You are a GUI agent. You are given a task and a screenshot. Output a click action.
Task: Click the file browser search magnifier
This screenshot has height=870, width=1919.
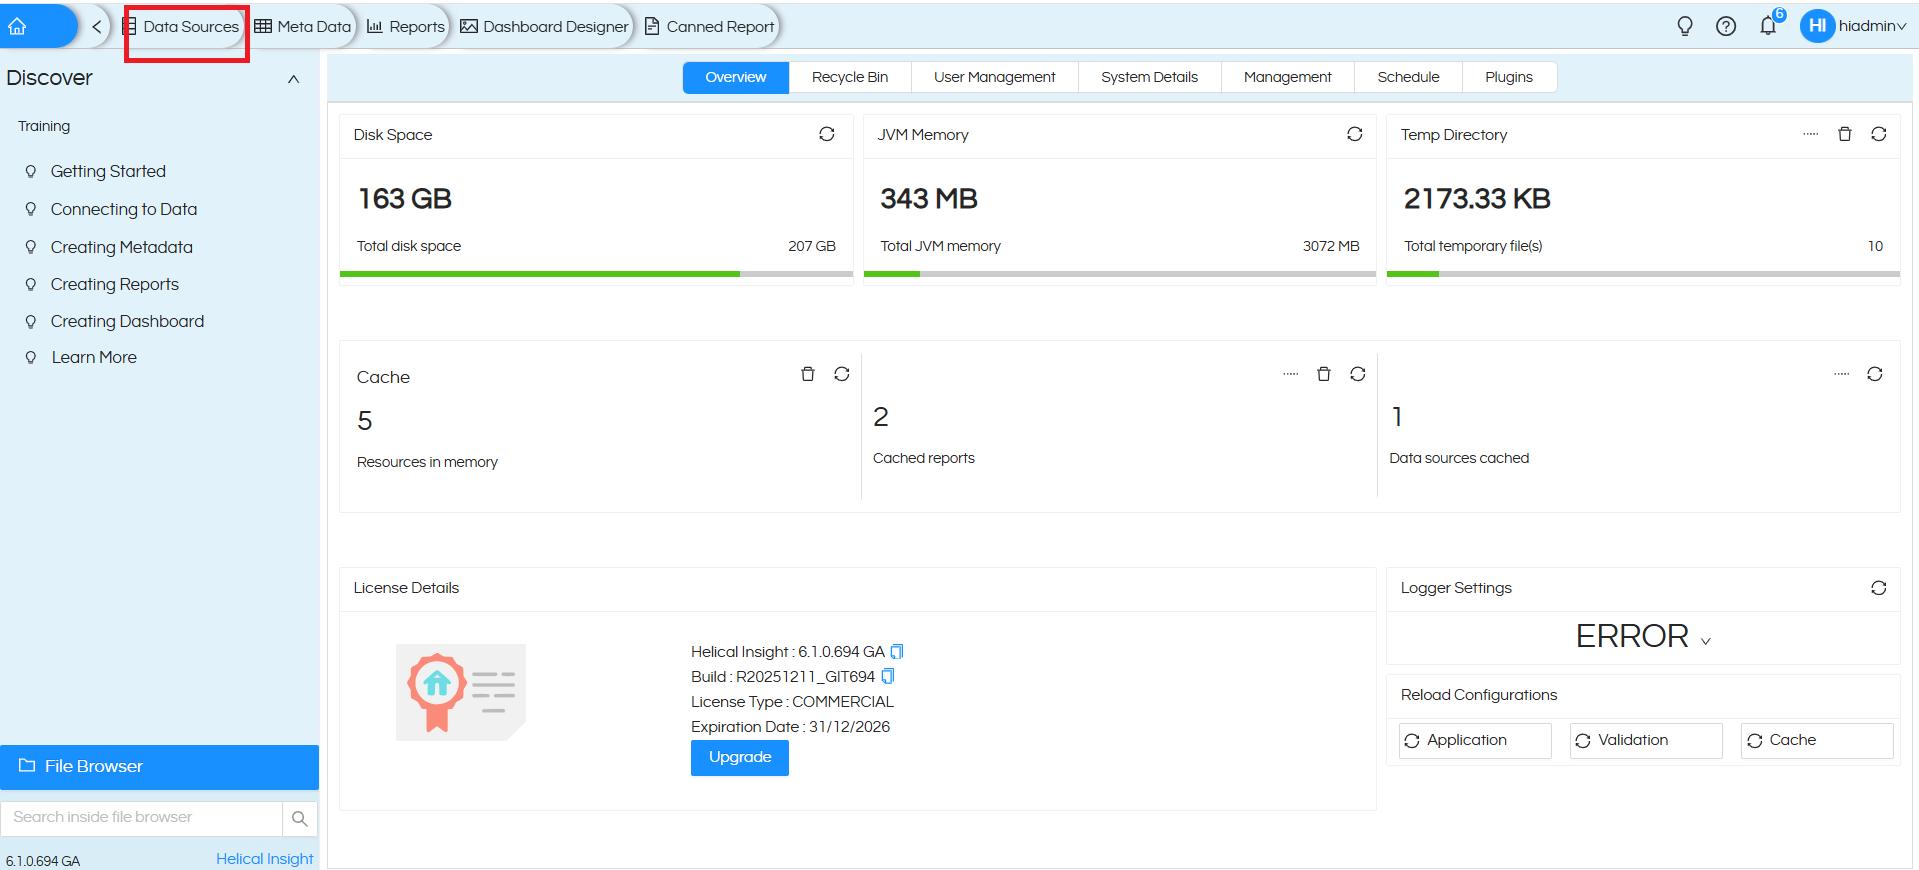pos(300,818)
